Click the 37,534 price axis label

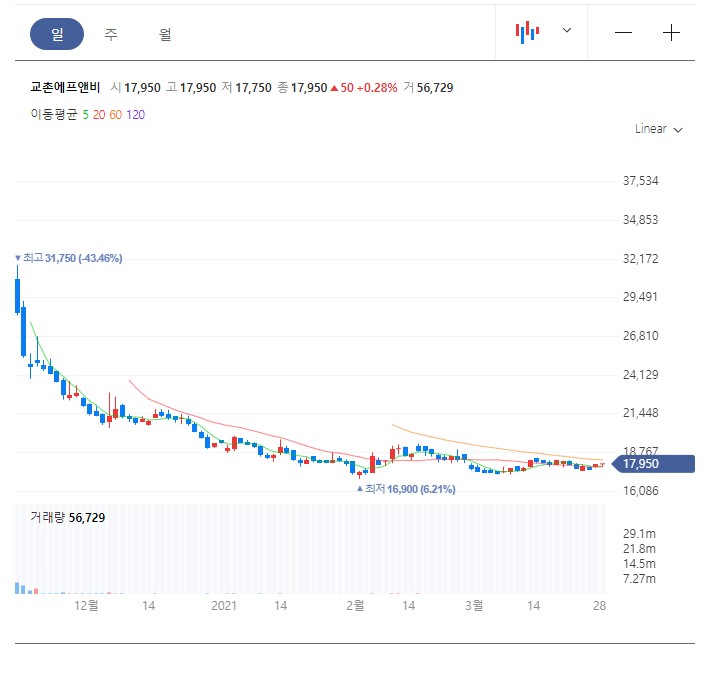point(640,181)
